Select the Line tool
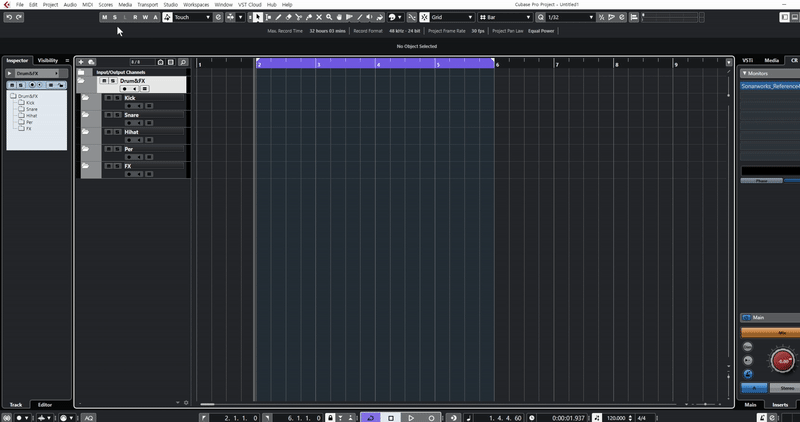This screenshot has height=422, width=800. point(360,17)
